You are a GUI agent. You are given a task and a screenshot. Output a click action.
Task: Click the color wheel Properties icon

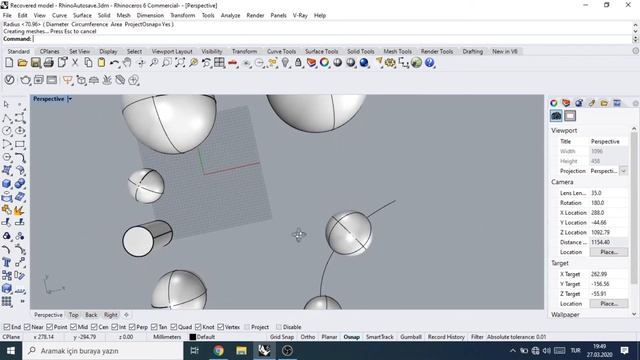(x=324, y=62)
